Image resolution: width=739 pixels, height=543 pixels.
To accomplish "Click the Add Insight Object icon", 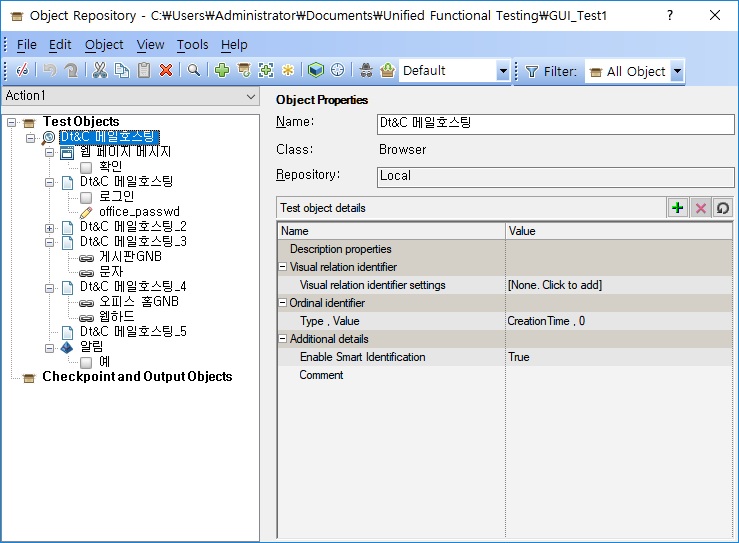I will [266, 71].
